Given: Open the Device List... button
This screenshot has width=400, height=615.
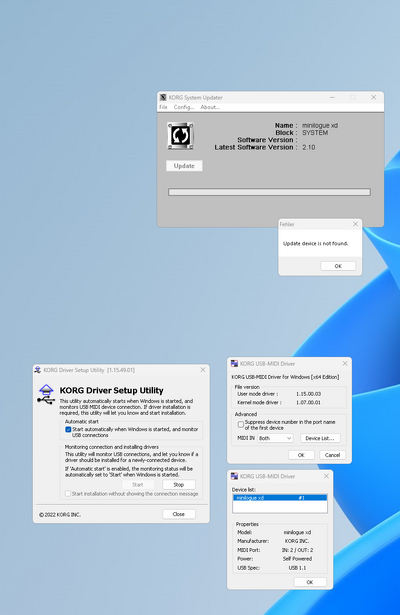Looking at the screenshot, I should (x=320, y=438).
